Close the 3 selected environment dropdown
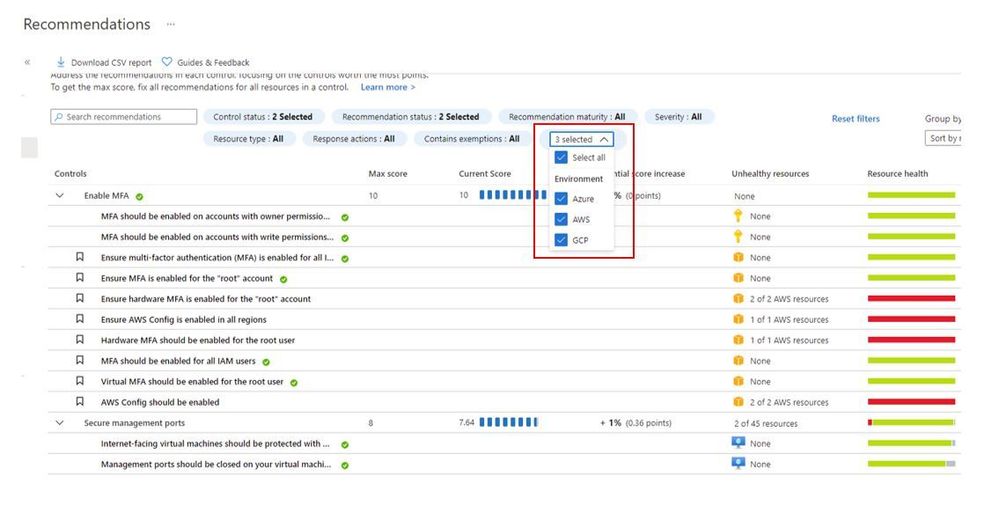999x513 pixels. pyautogui.click(x=582, y=139)
